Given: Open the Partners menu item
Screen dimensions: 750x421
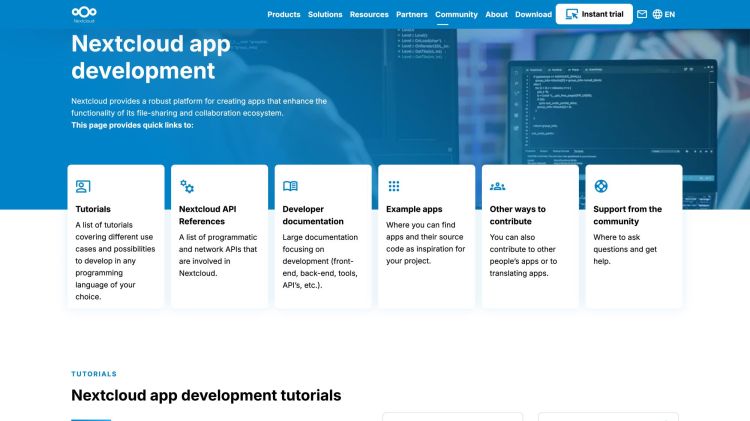Looking at the screenshot, I should pos(411,14).
